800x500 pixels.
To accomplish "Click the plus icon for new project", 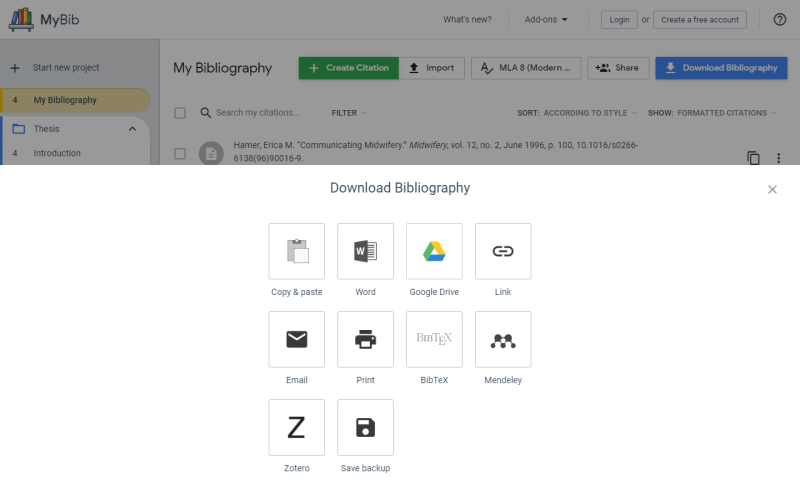I will [x=15, y=68].
